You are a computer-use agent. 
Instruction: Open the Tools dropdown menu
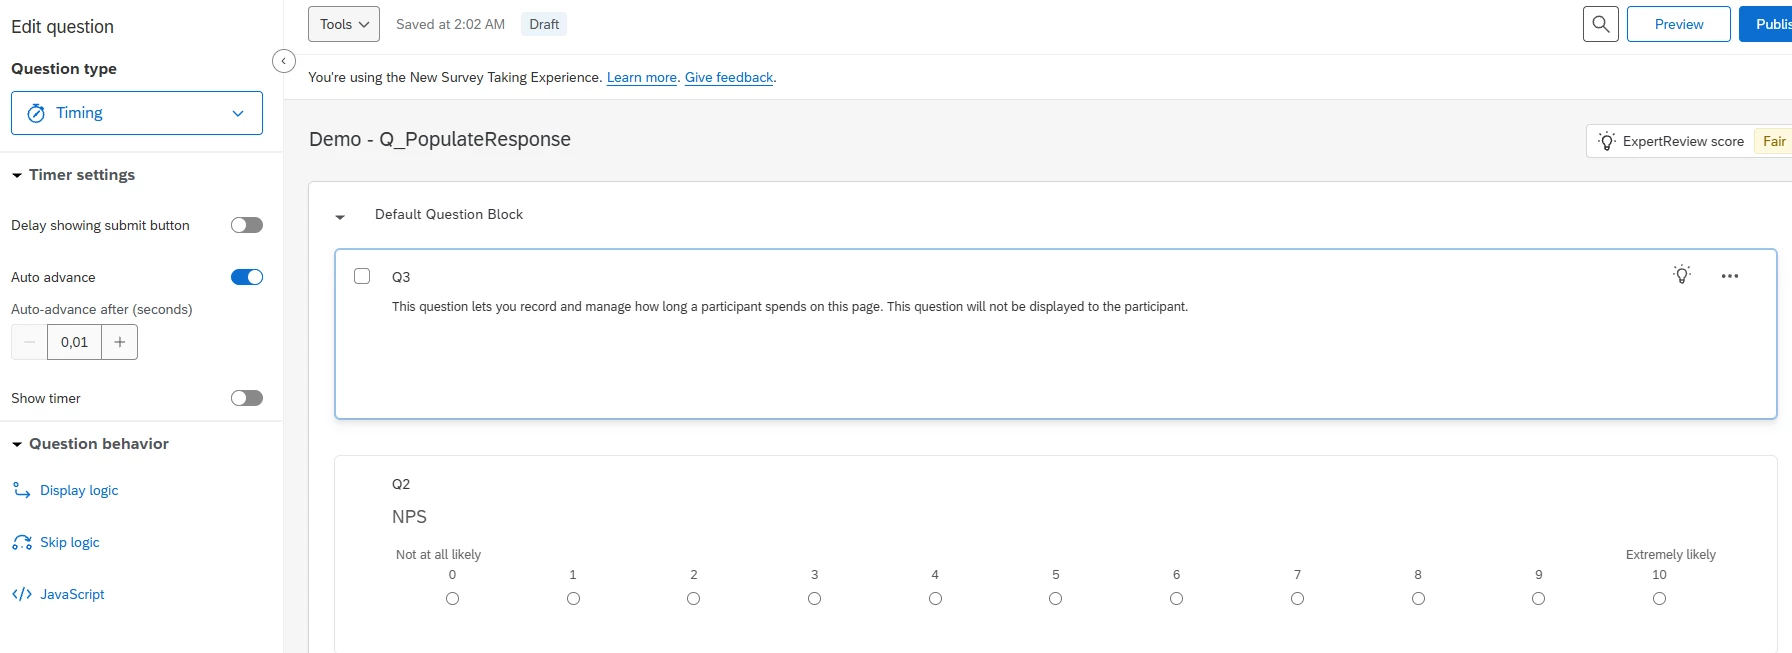tap(344, 24)
